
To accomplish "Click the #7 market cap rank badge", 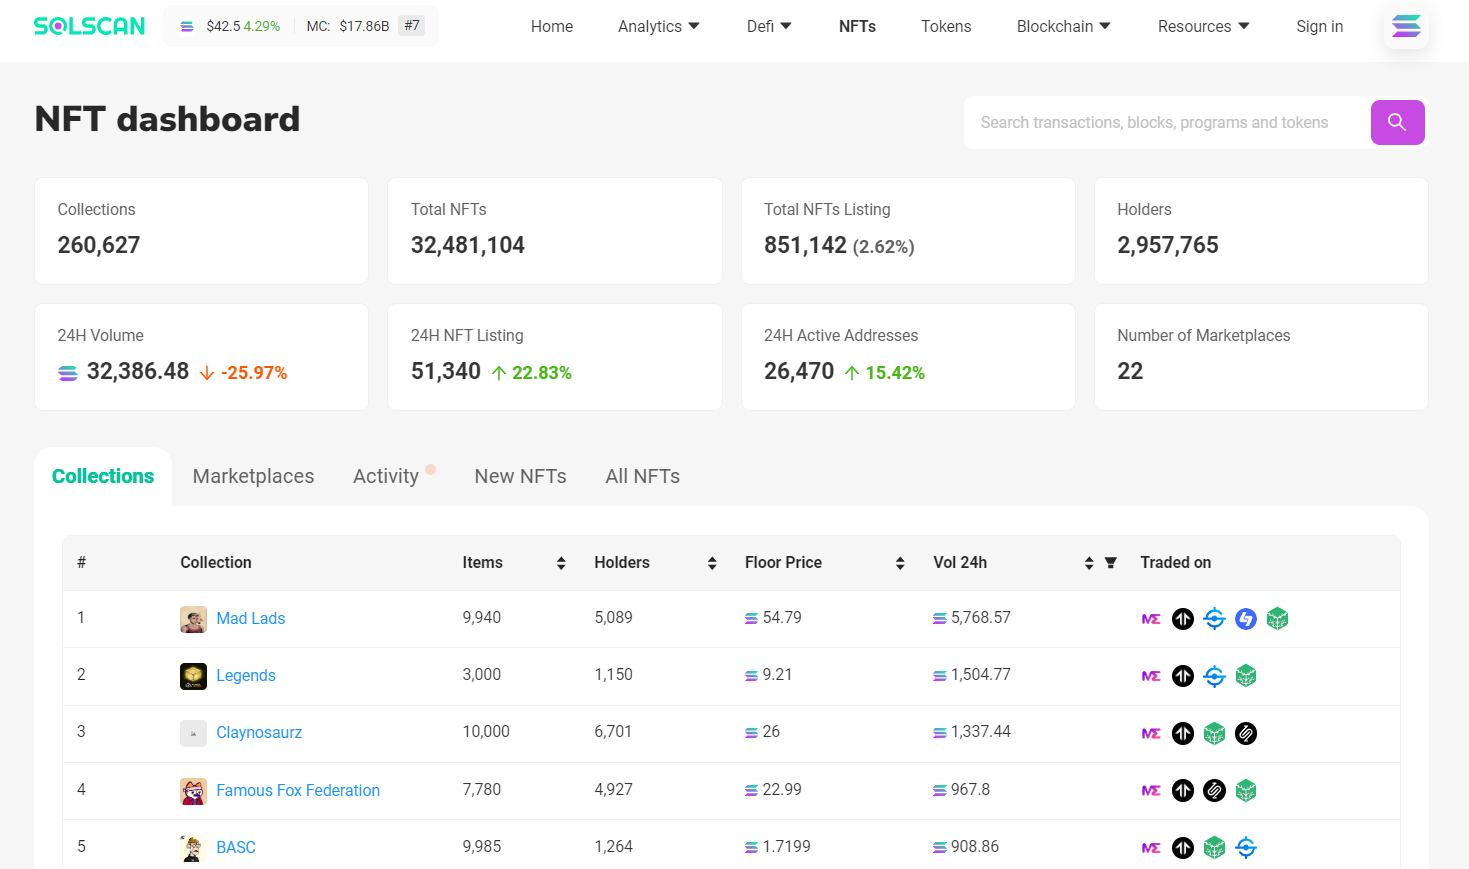I will (411, 26).
